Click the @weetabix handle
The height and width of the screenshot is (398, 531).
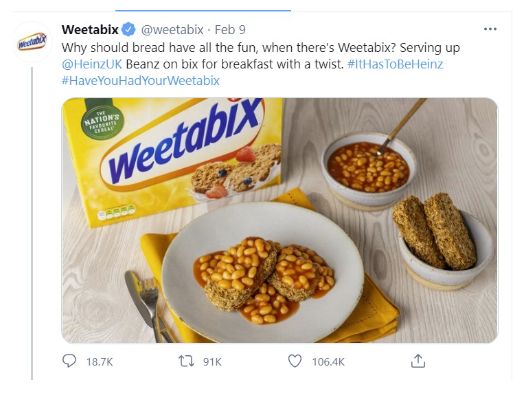(x=172, y=30)
